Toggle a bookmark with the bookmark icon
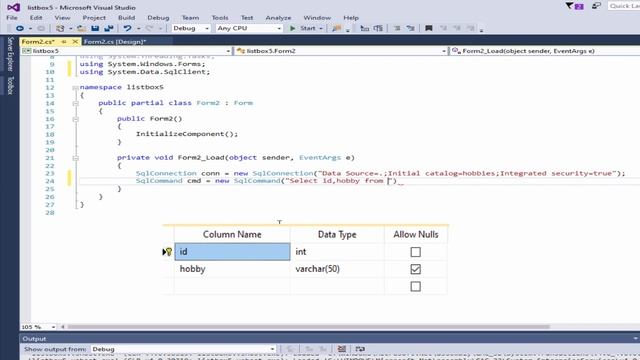The height and width of the screenshot is (360, 640). coord(429,28)
